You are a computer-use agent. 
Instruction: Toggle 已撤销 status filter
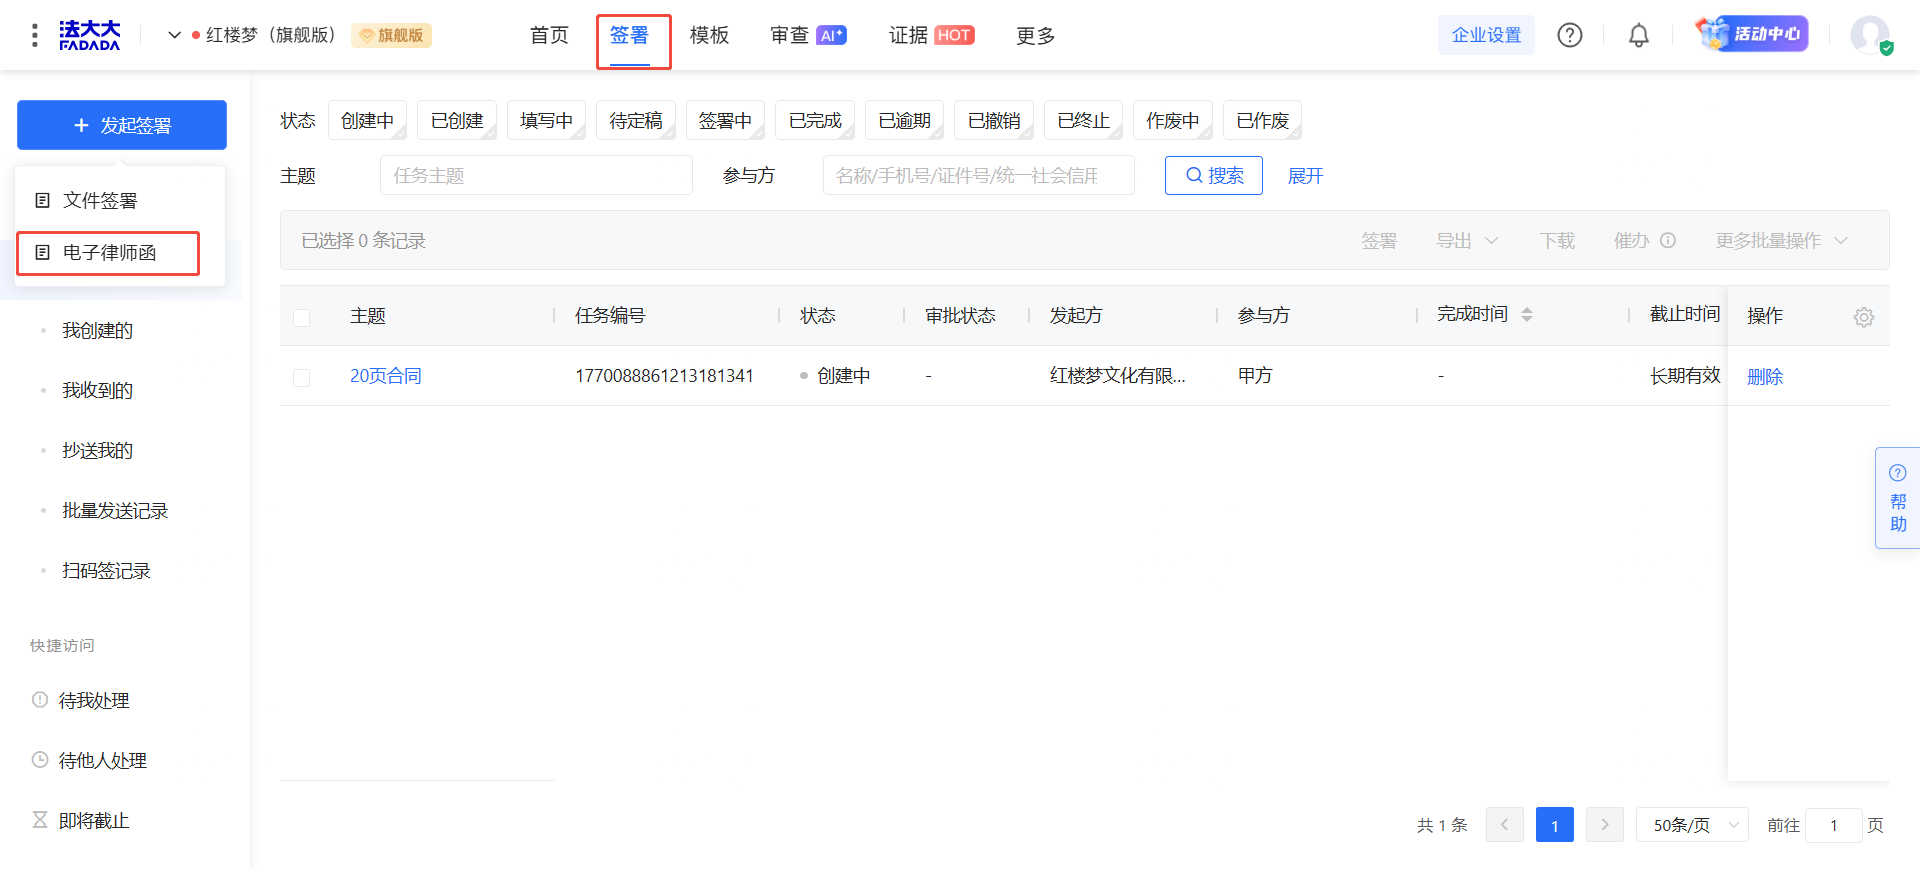(x=994, y=120)
